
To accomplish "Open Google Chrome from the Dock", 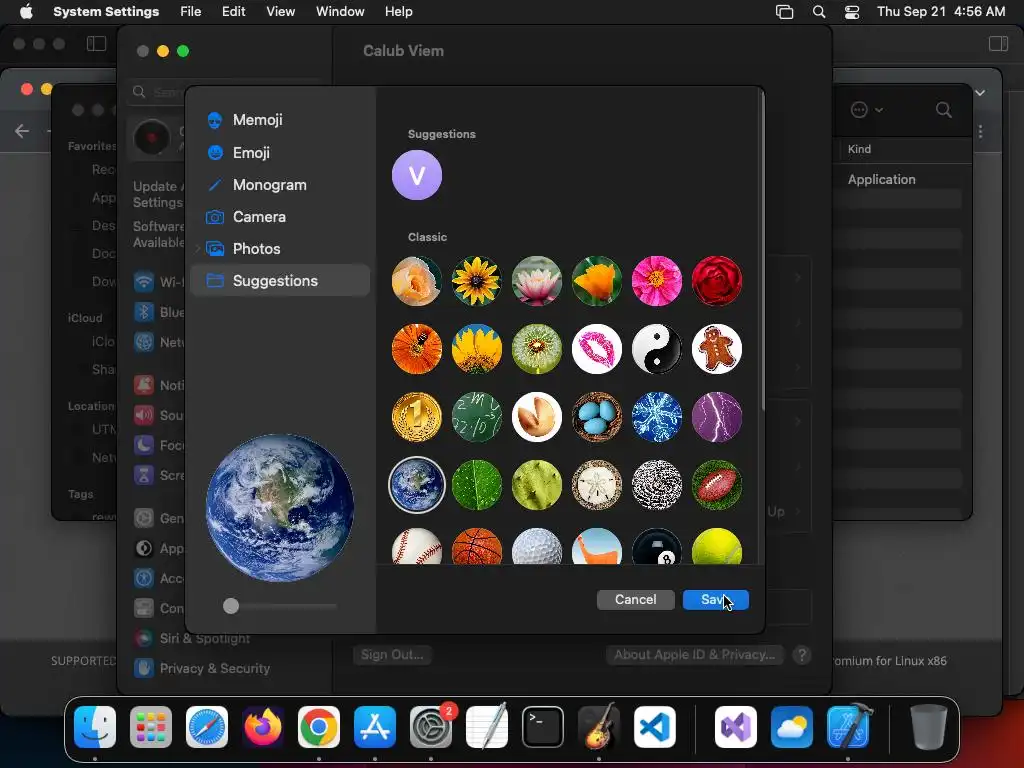I will [319, 727].
